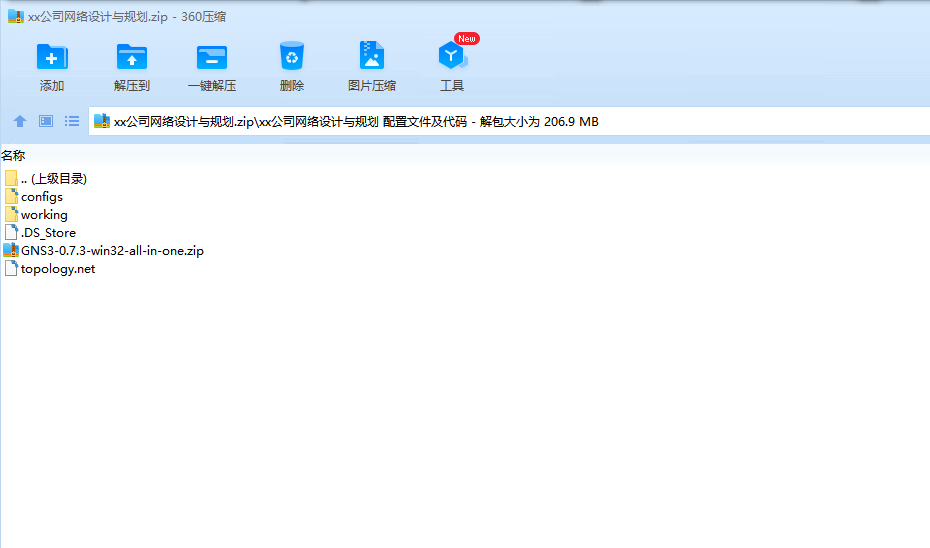Select the .. (上级目录) parent folder row

pyautogui.click(x=46, y=179)
